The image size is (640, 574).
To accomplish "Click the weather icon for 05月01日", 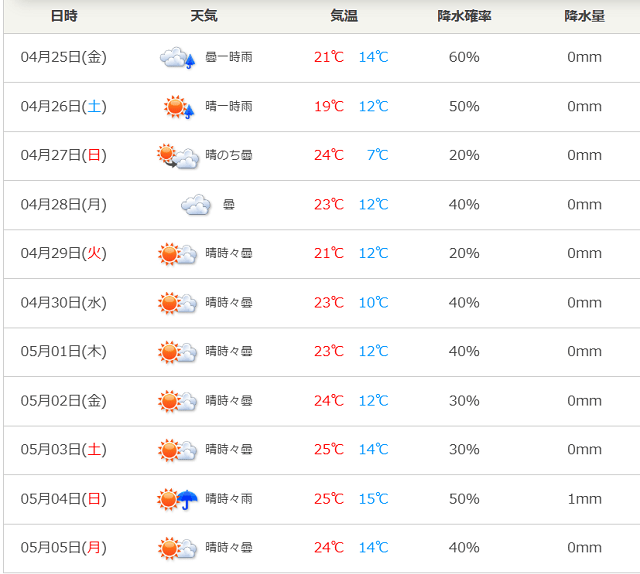I will (x=178, y=352).
